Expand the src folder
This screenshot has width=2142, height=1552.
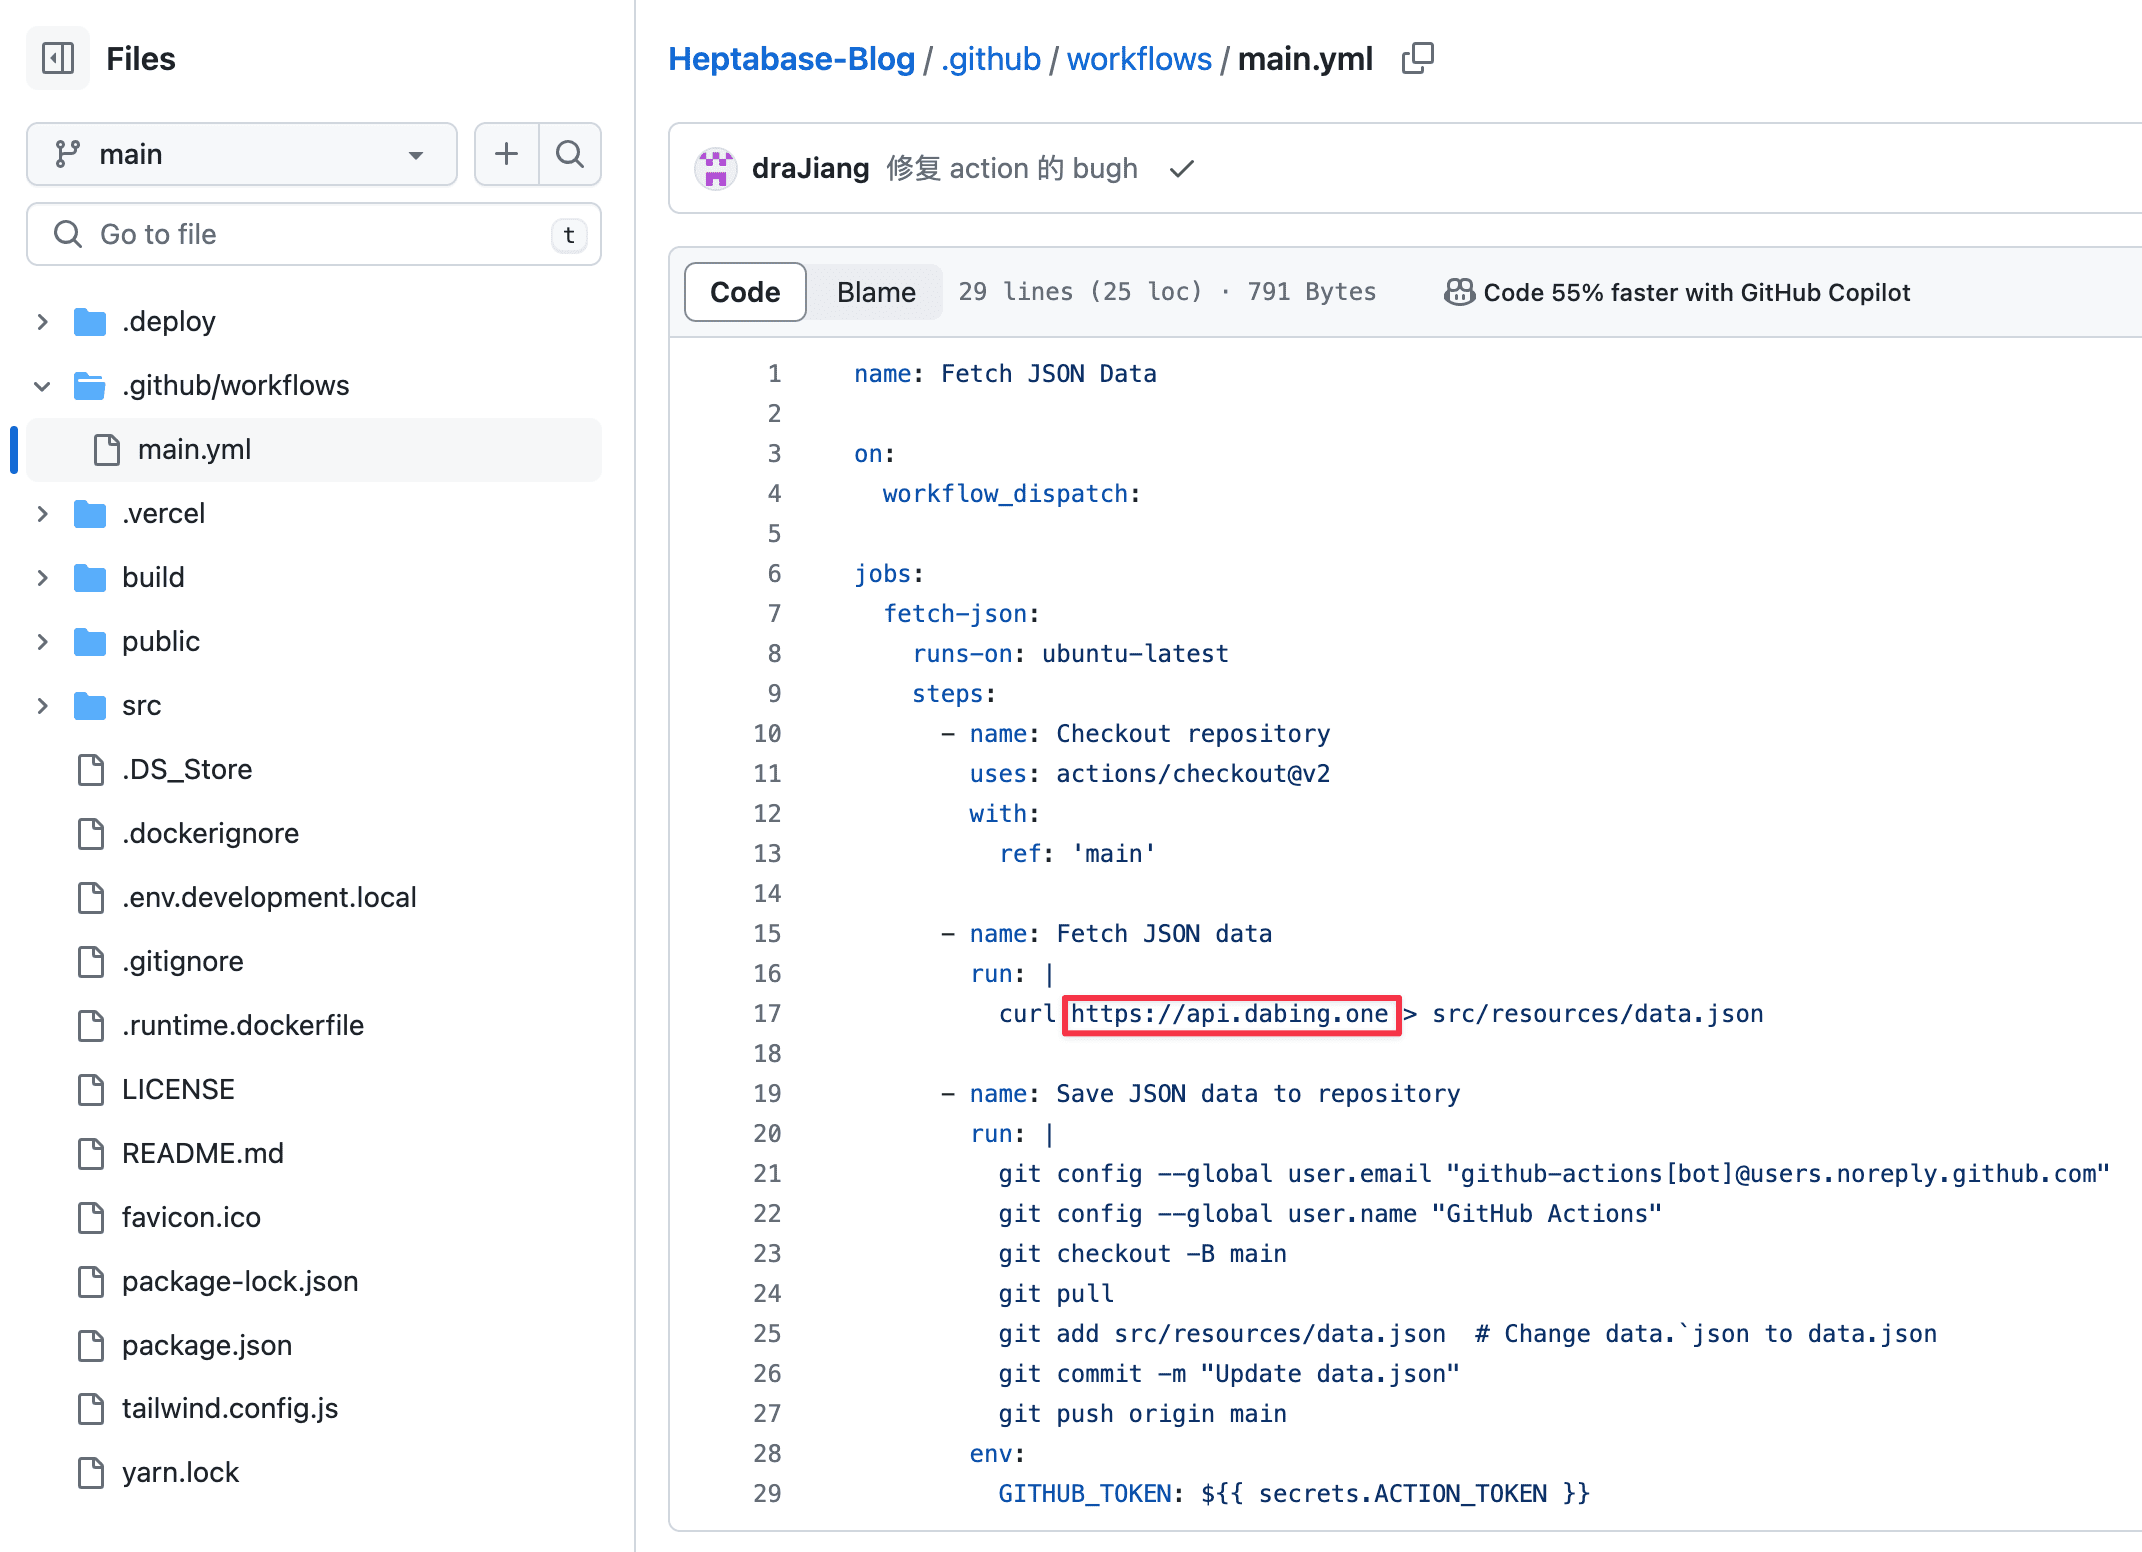(x=42, y=706)
